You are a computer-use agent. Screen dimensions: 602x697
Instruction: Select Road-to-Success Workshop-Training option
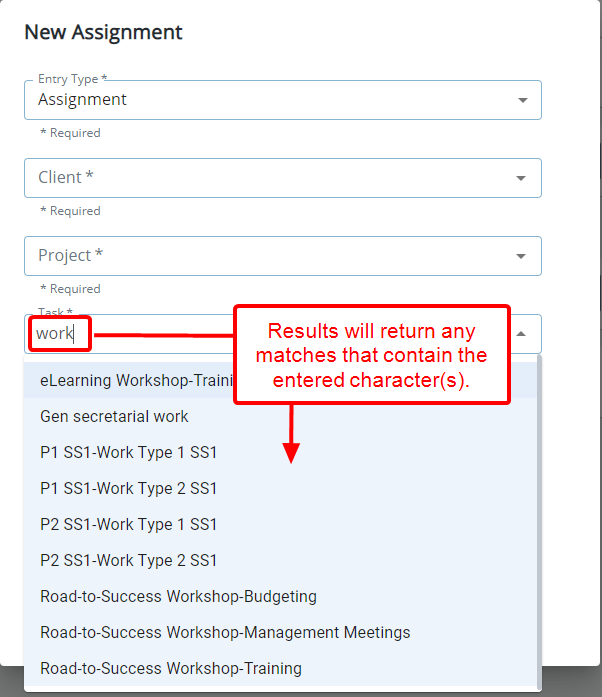pyautogui.click(x=170, y=668)
